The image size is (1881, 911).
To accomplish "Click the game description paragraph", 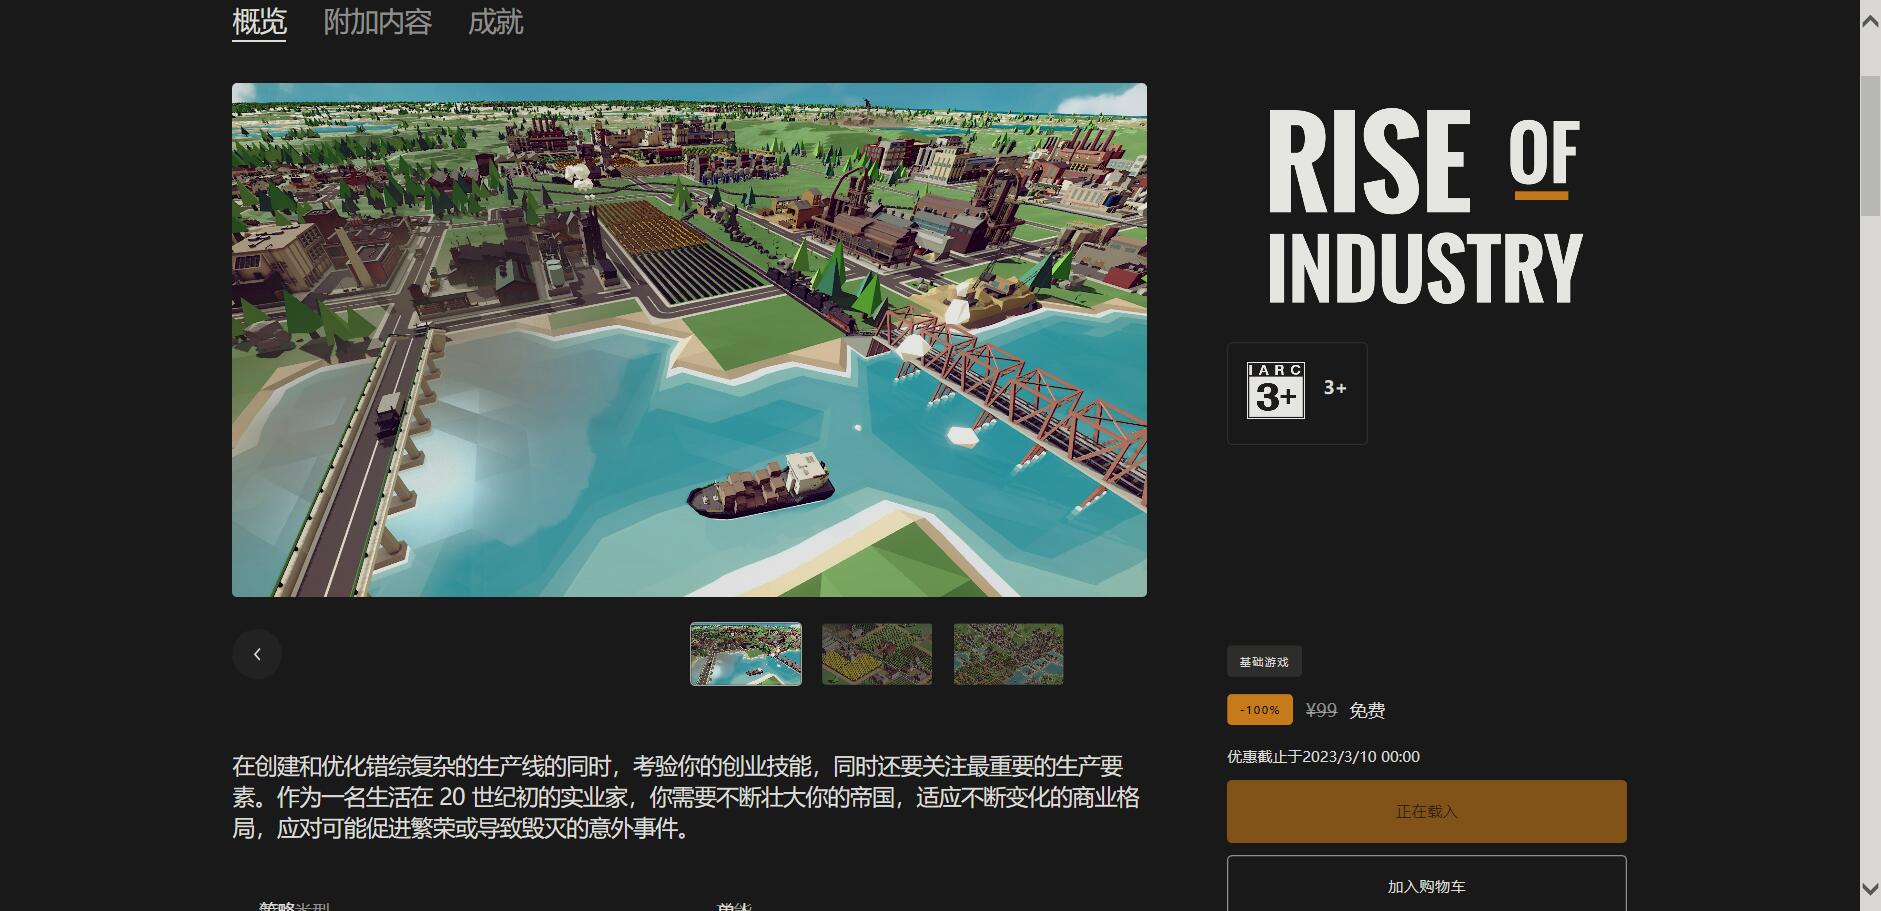I will [686, 797].
